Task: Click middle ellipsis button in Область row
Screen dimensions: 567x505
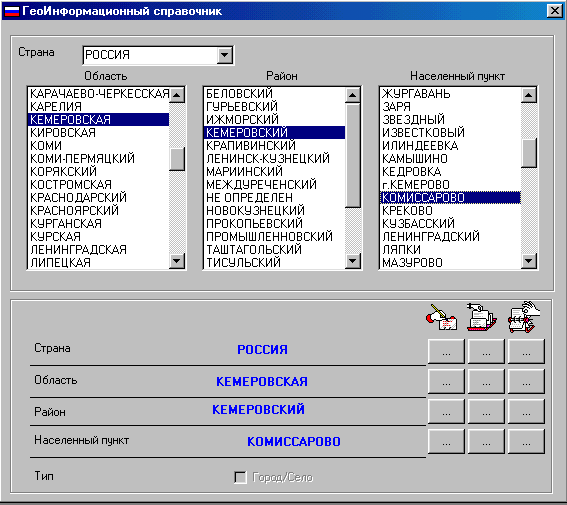Action: 486,381
